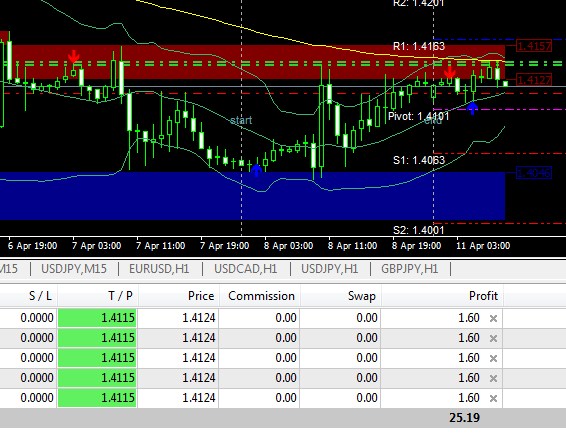This screenshot has width=566, height=443.
Task: Close the fifth order row x icon
Action: [x=493, y=398]
